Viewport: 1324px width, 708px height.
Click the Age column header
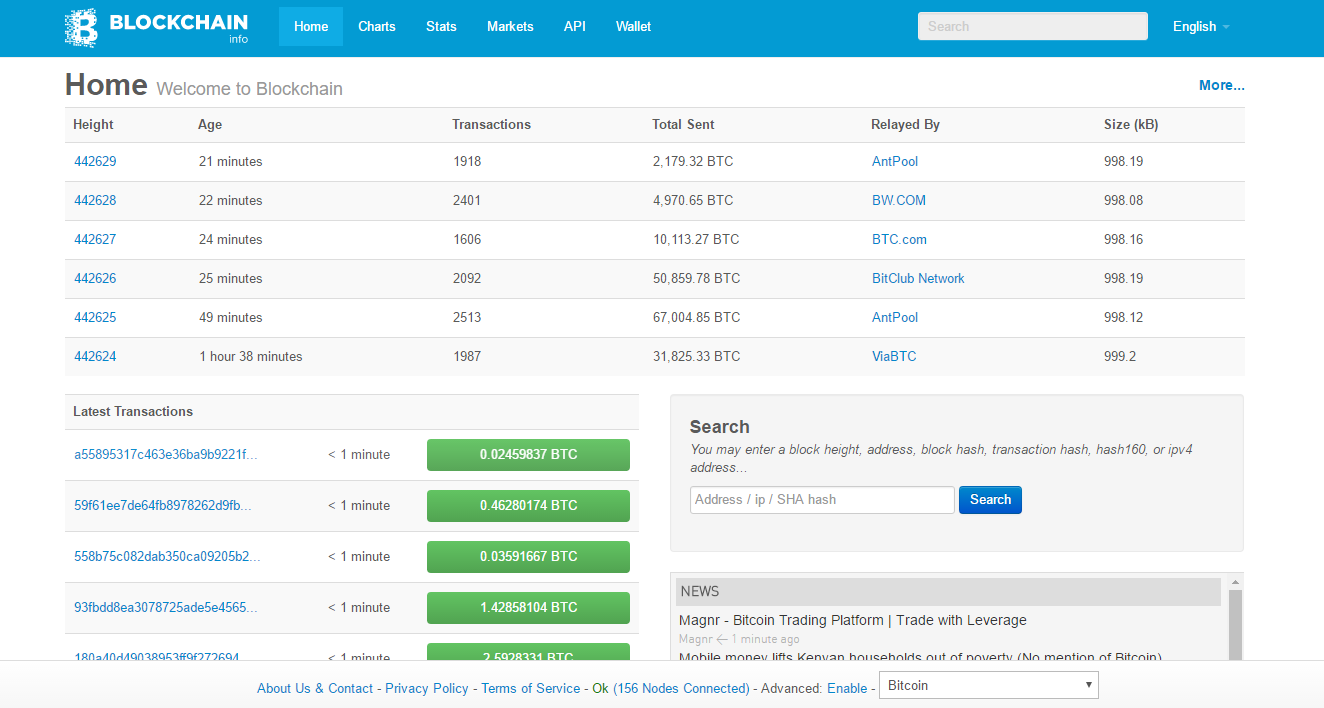click(x=210, y=125)
